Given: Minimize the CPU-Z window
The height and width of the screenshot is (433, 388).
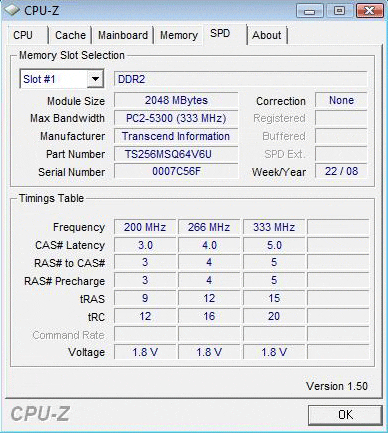Looking at the screenshot, I should (x=309, y=11).
